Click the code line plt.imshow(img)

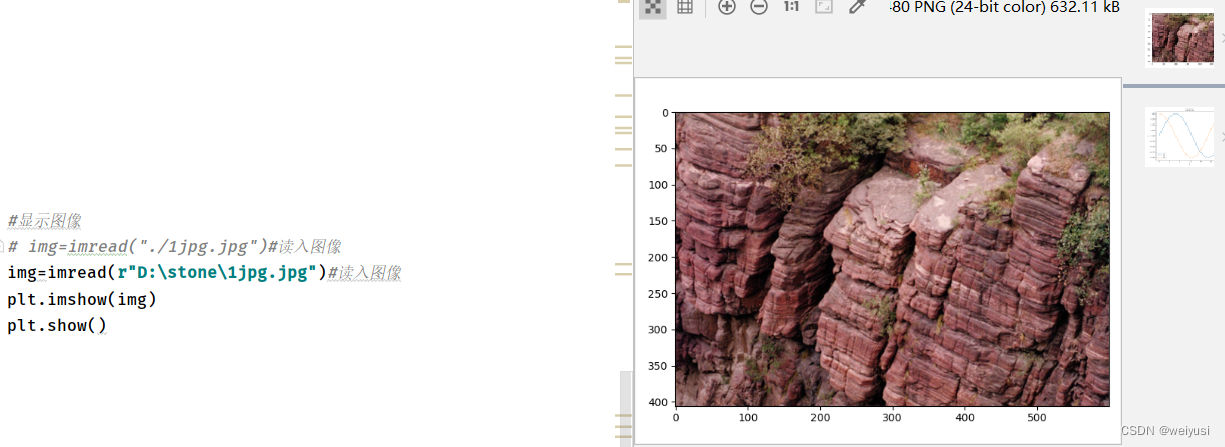click(x=82, y=299)
